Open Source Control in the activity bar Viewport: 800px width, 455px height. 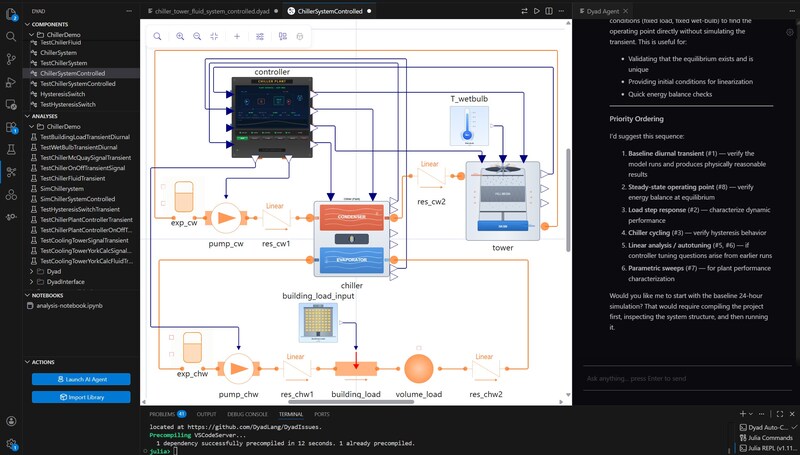tap(11, 58)
